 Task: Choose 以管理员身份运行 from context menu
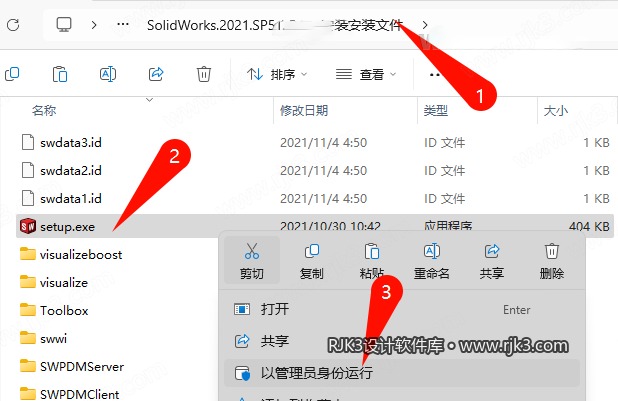pos(402,373)
